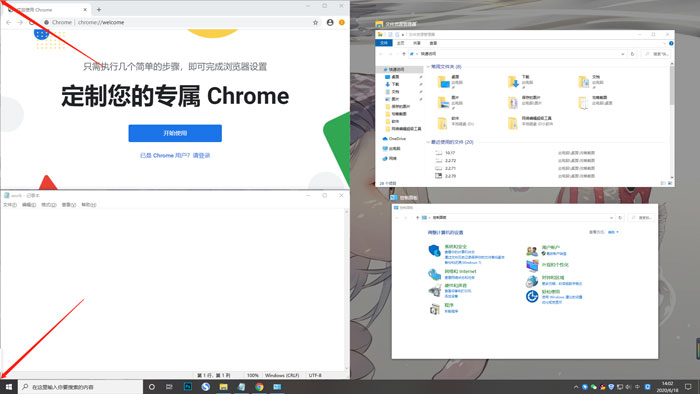
Task: Select OneDrive in File Explorer sidebar
Action: coord(397,139)
